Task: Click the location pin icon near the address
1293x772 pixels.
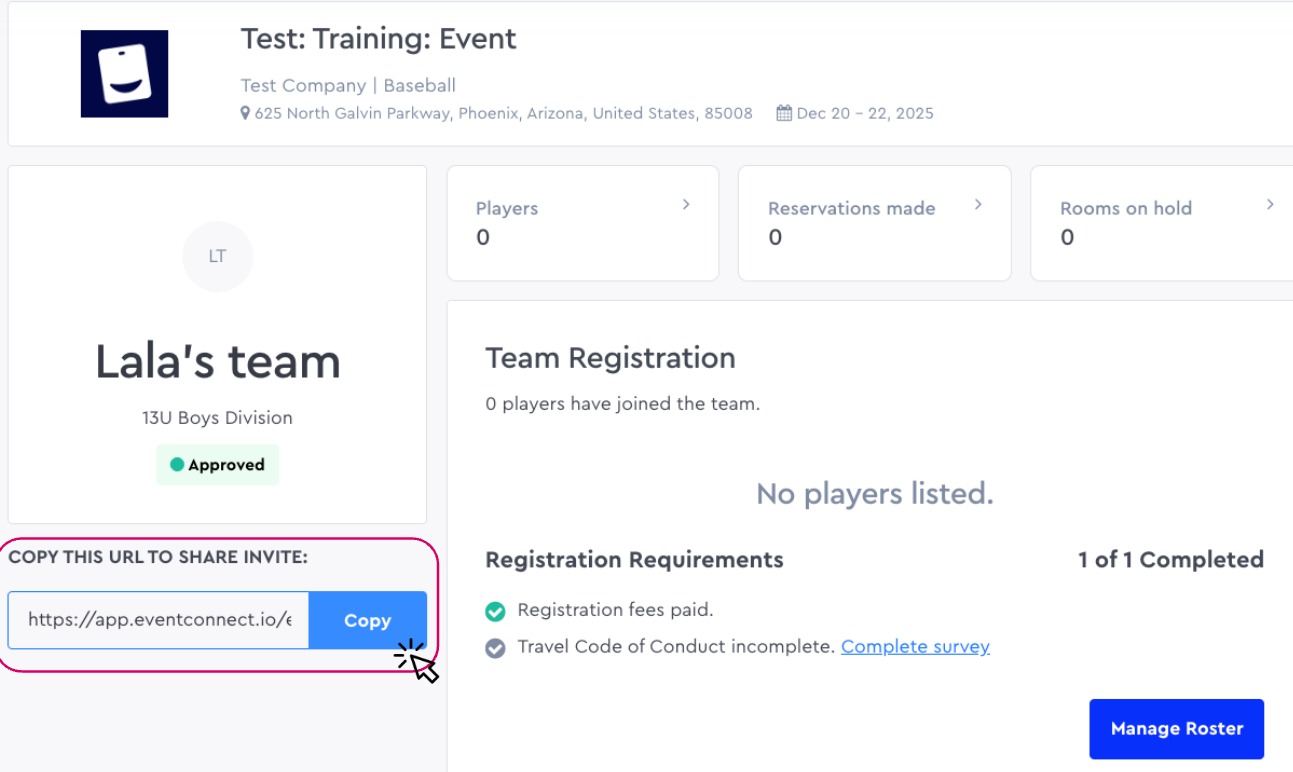Action: pyautogui.click(x=246, y=113)
